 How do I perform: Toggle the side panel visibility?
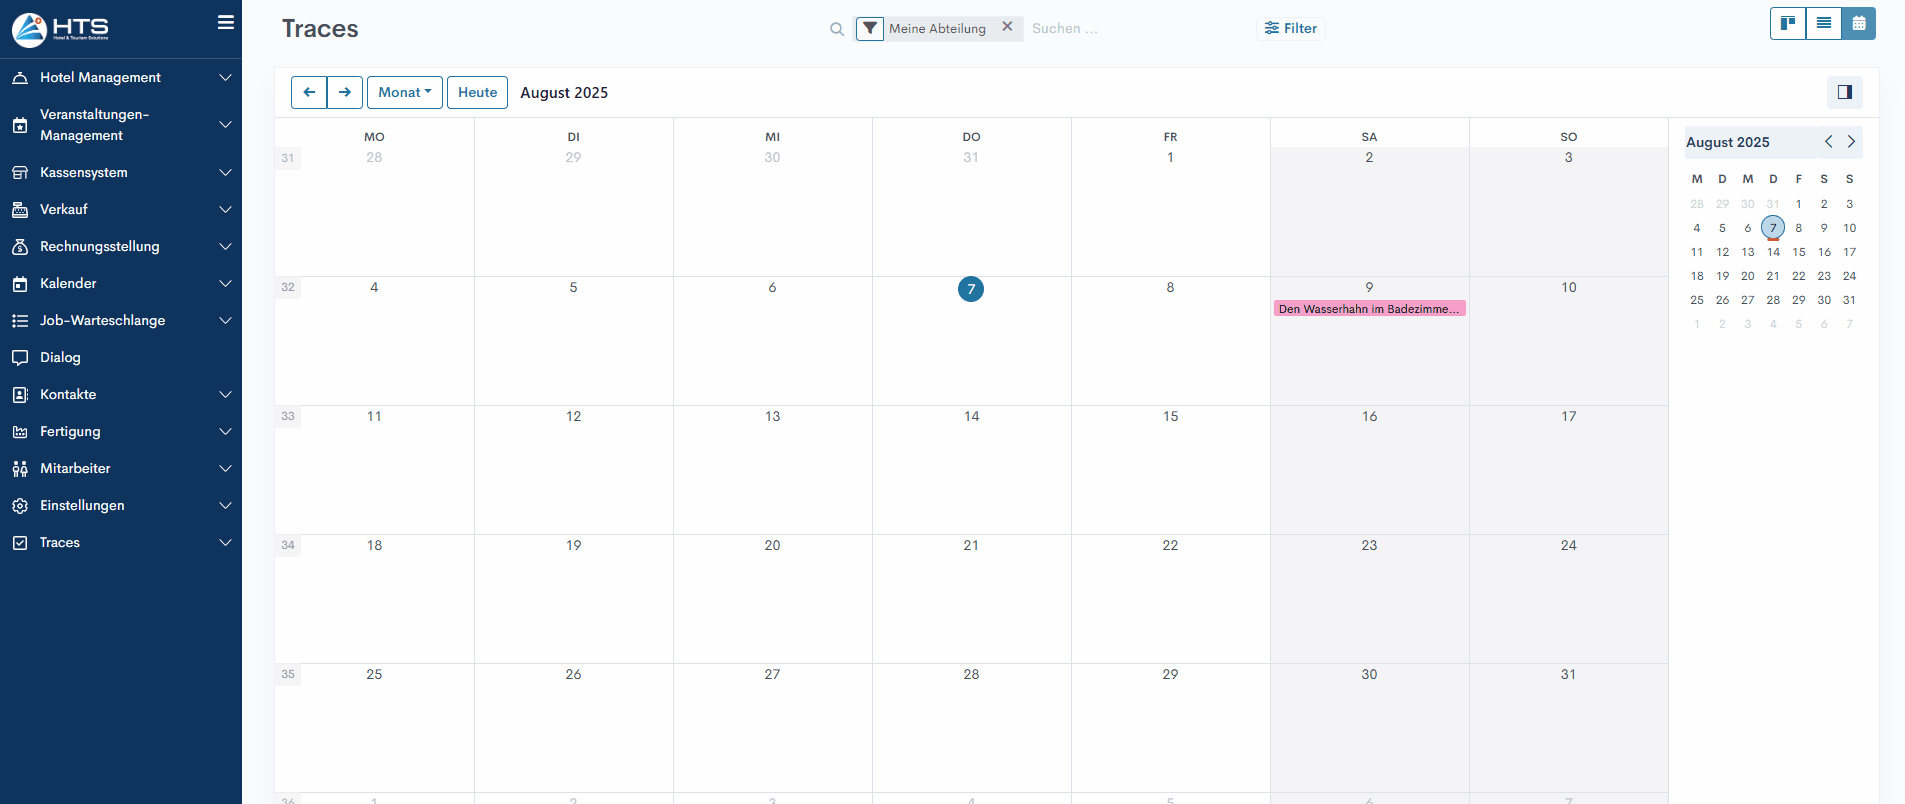[1844, 93]
